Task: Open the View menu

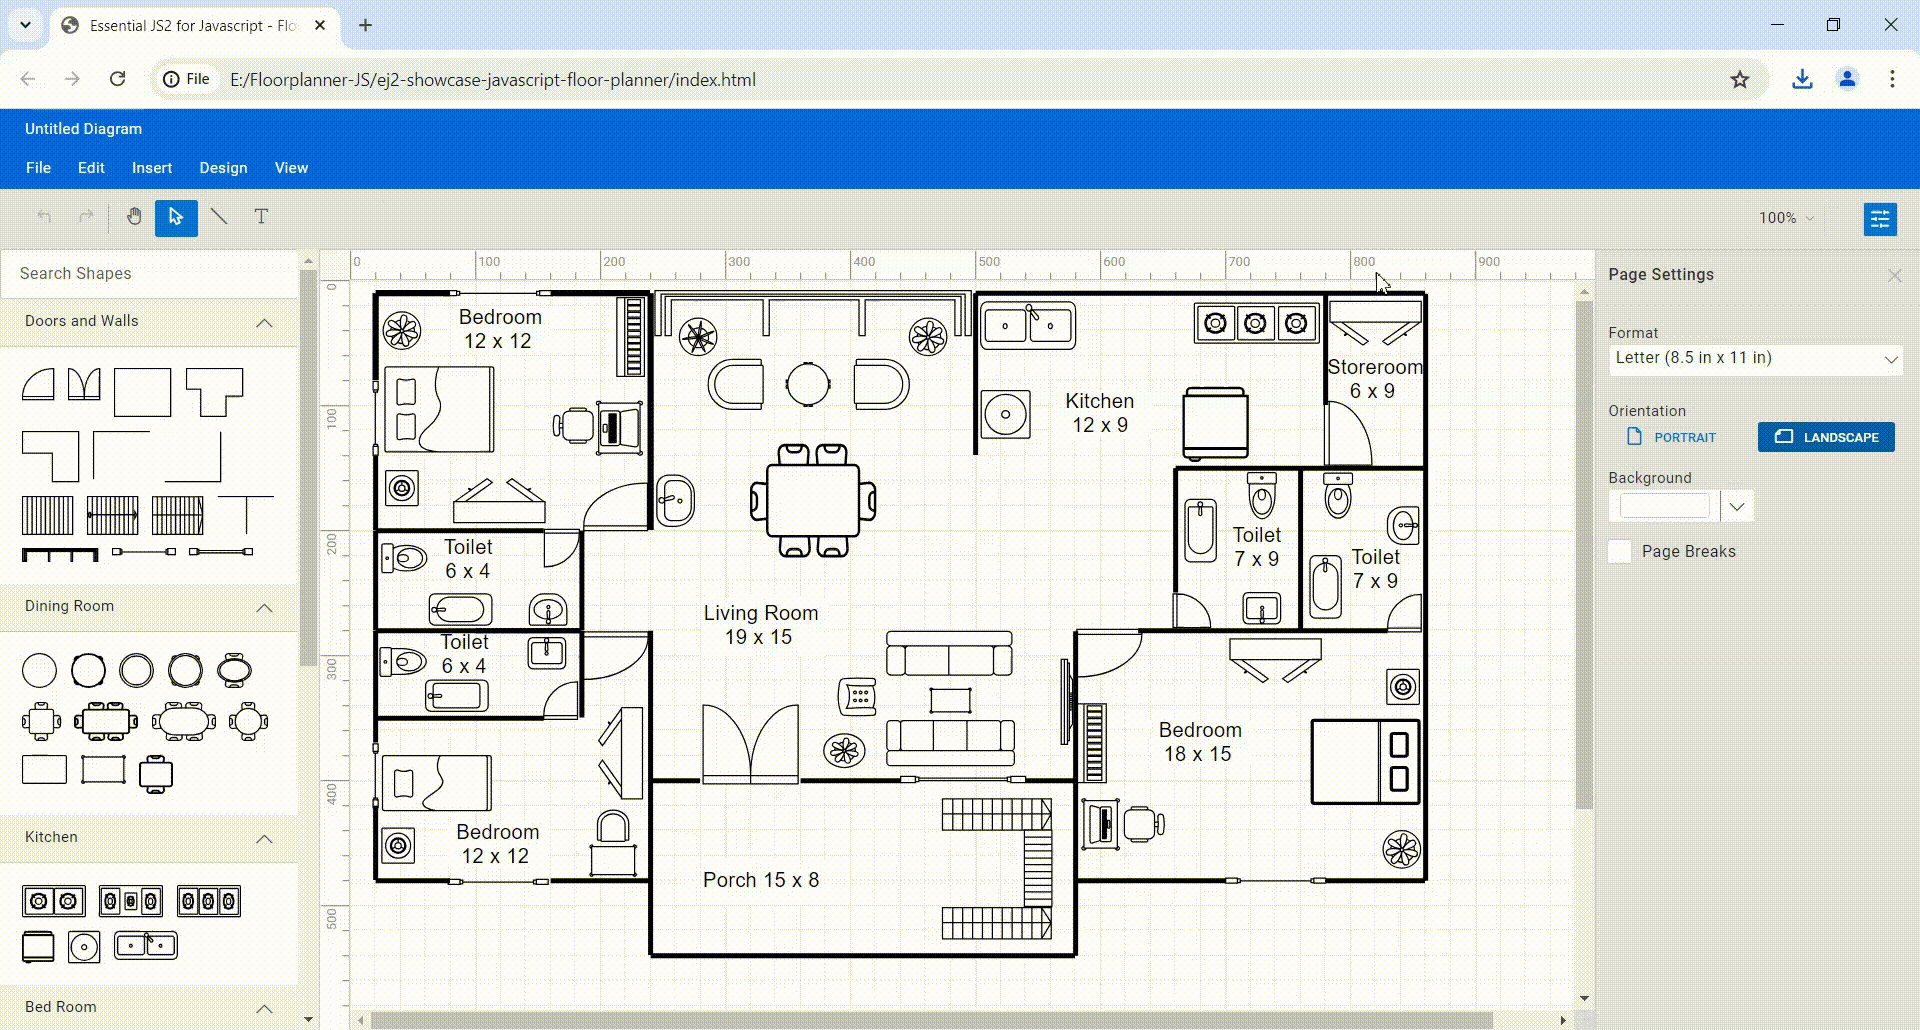Action: (x=291, y=168)
